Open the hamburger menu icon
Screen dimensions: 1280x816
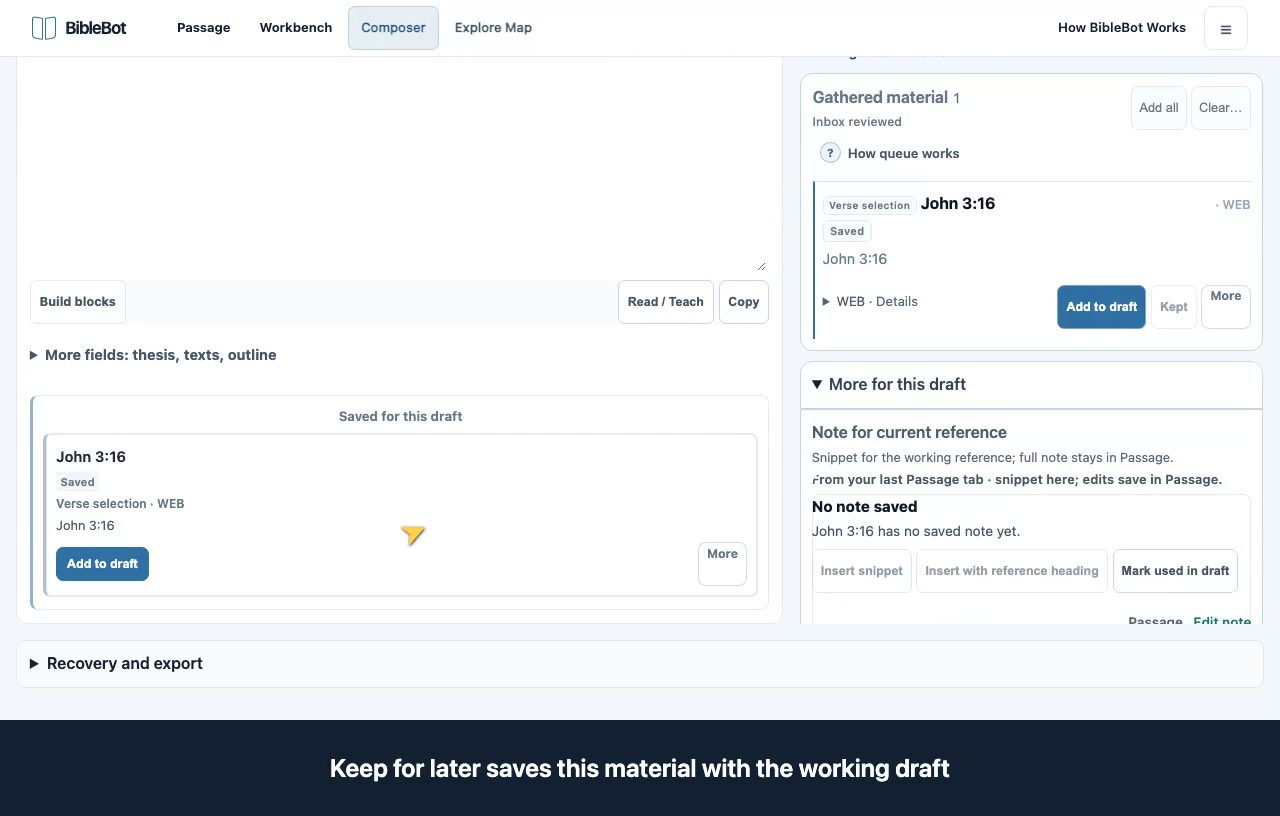(x=1225, y=28)
